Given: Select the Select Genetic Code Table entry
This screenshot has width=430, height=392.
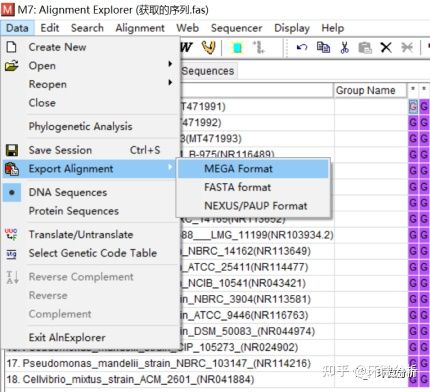Looking at the screenshot, I should tap(93, 253).
